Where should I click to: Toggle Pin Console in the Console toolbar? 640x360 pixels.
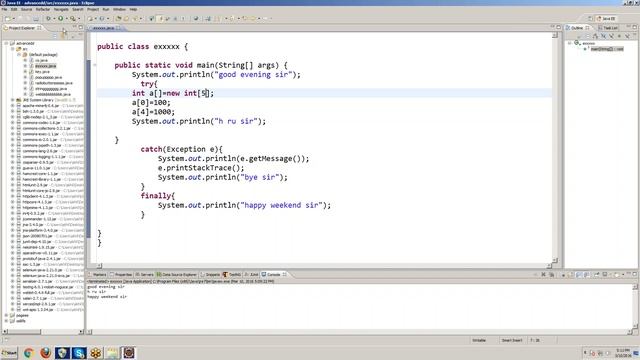point(596,274)
